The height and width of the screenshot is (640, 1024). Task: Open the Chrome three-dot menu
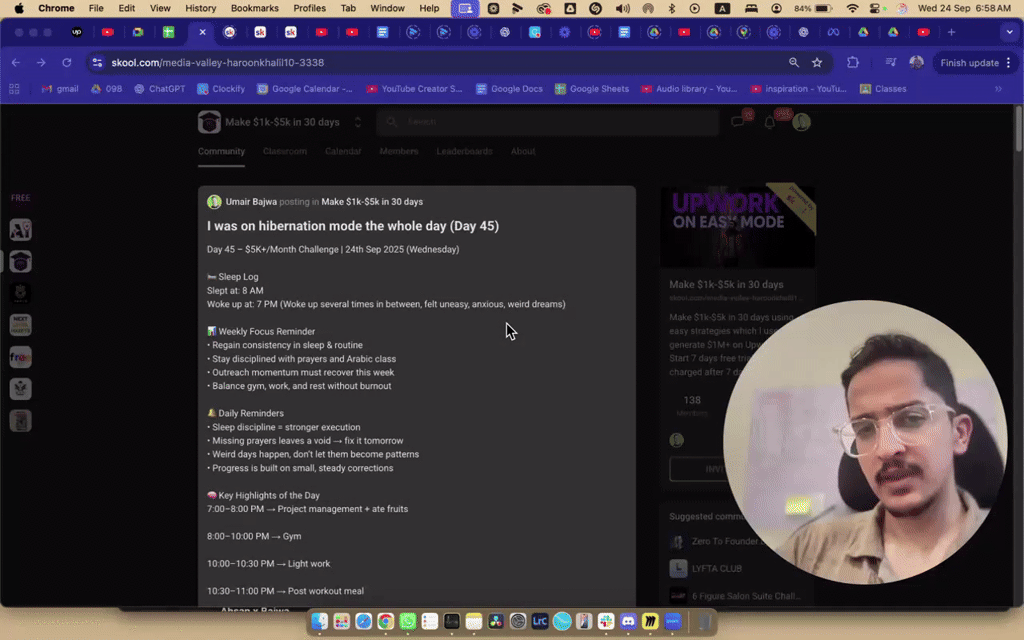1009,63
